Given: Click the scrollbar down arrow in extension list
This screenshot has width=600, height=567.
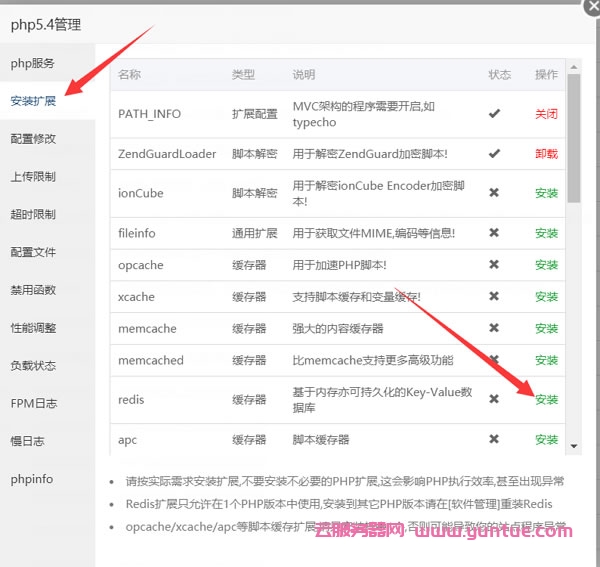Looking at the screenshot, I should 574,445.
